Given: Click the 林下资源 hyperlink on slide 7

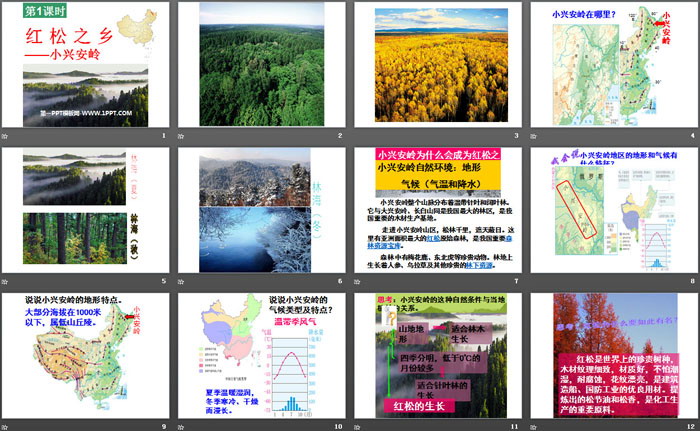Looking at the screenshot, I should click(479, 265).
